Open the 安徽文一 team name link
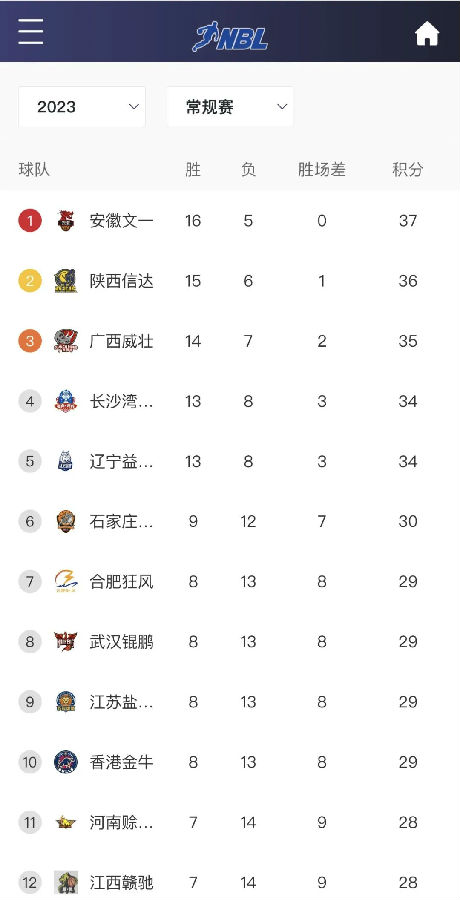460x900 pixels. [121, 220]
